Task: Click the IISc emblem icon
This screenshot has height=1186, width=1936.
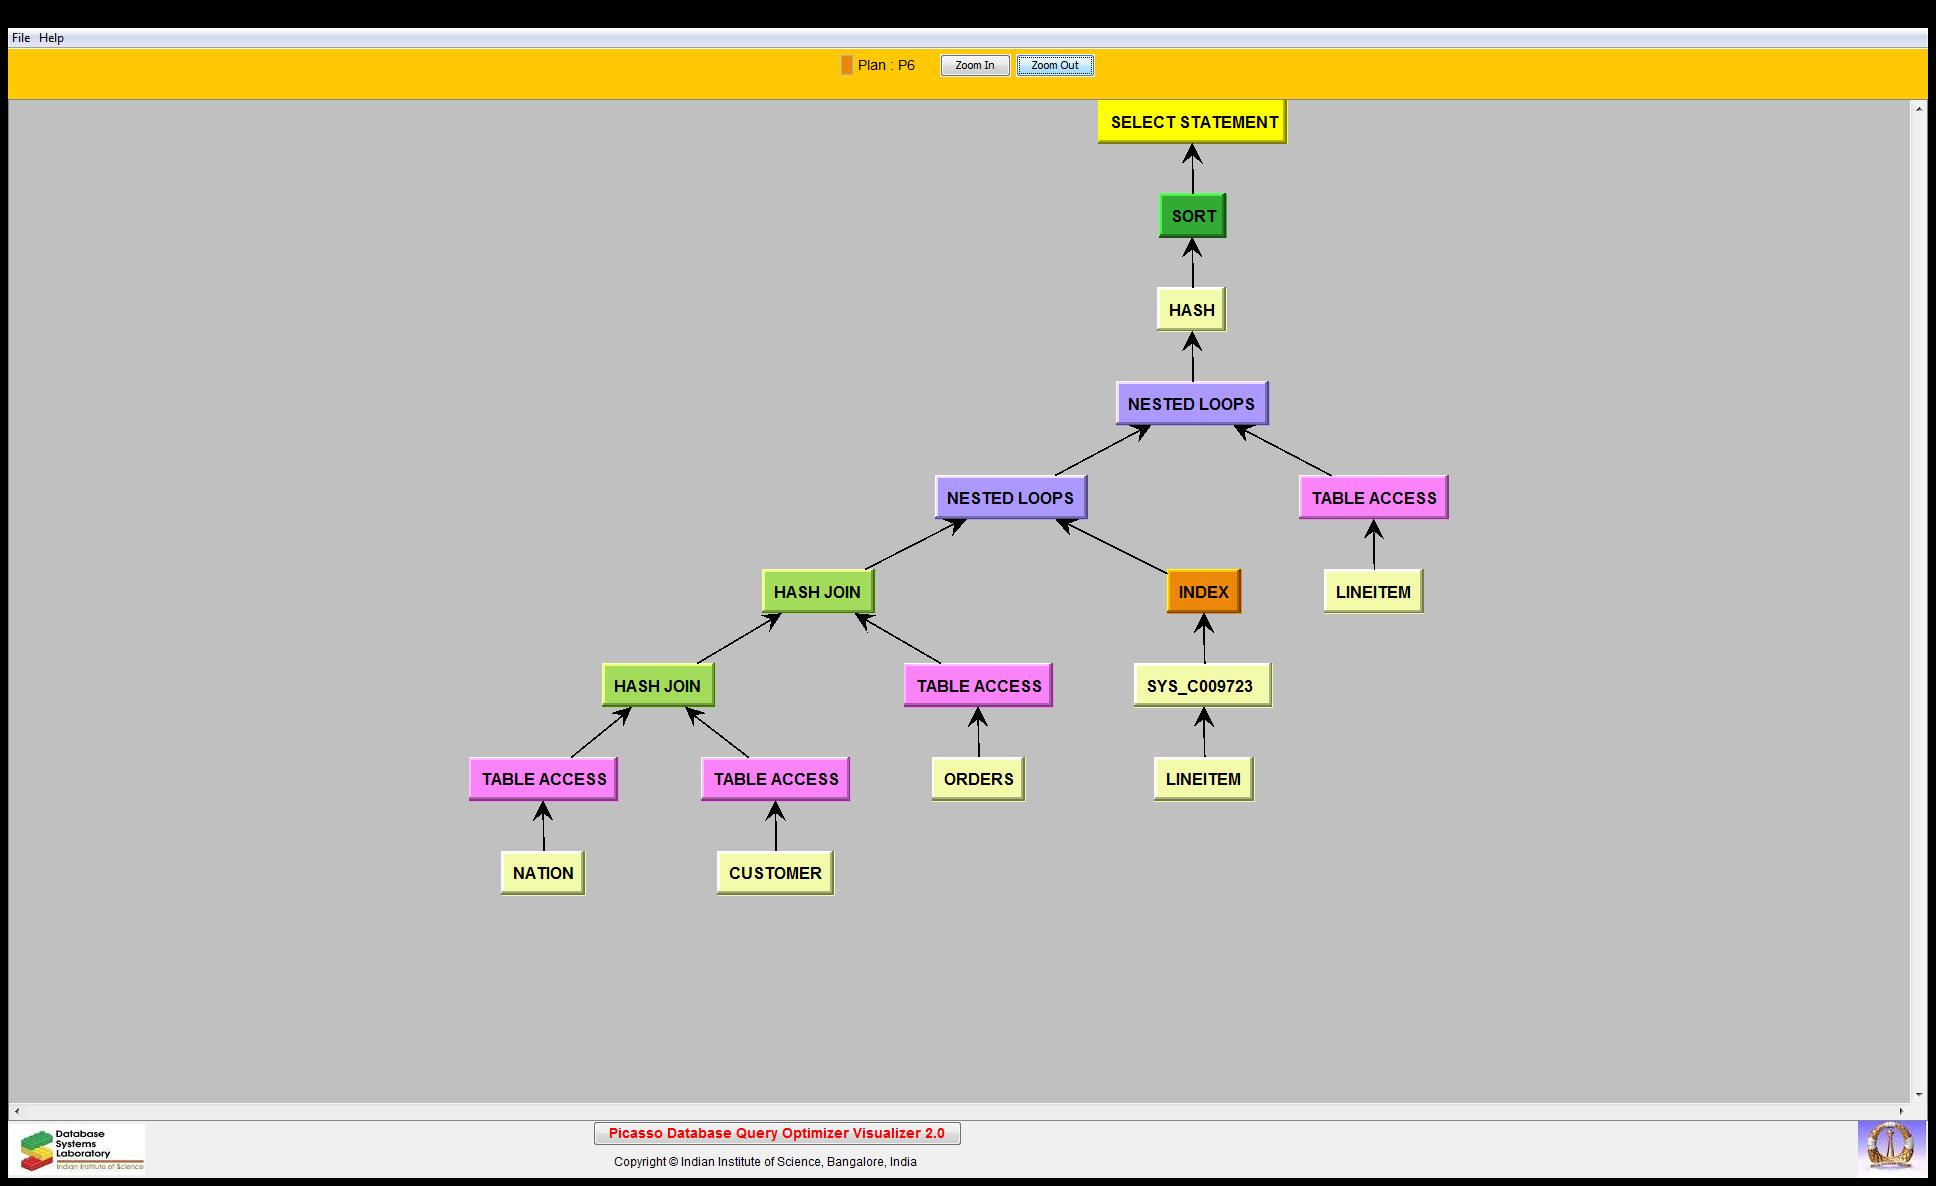Action: [x=1890, y=1146]
